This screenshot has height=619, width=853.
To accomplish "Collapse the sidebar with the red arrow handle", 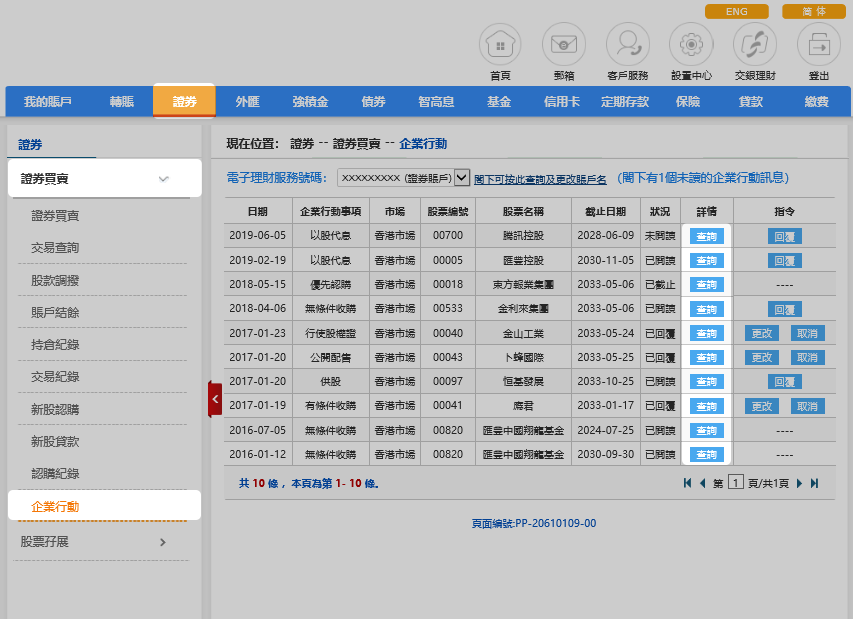I will pos(215,398).
